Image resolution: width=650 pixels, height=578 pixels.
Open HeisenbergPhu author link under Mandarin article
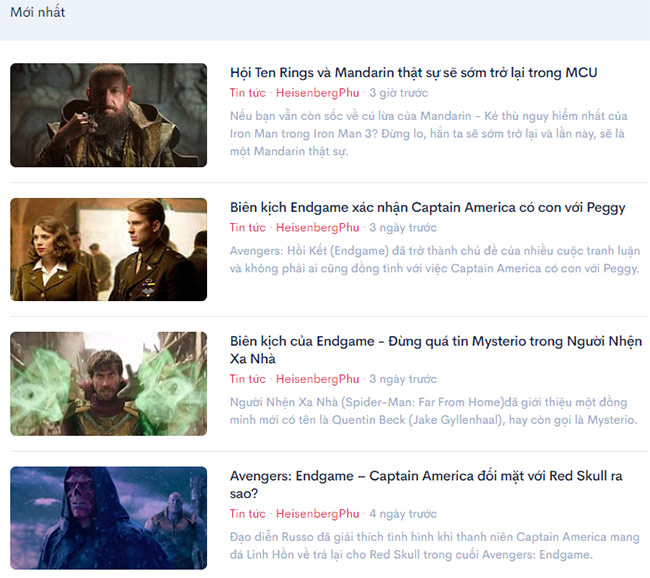click(318, 92)
